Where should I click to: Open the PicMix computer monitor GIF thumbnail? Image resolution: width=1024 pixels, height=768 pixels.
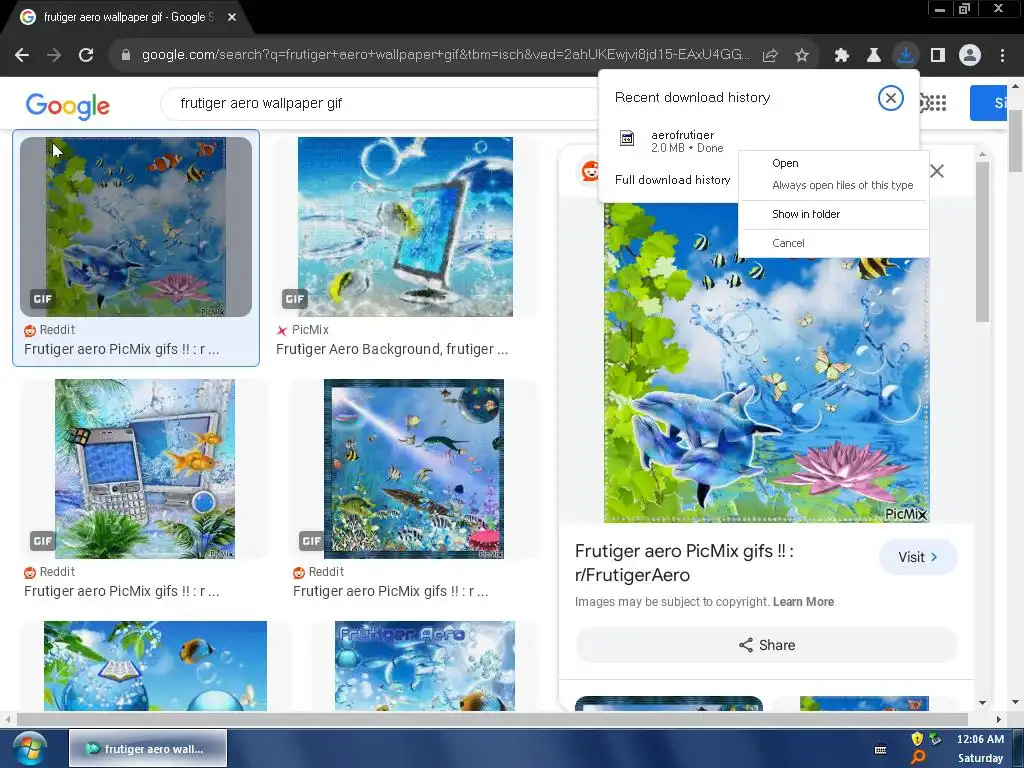[x=405, y=227]
